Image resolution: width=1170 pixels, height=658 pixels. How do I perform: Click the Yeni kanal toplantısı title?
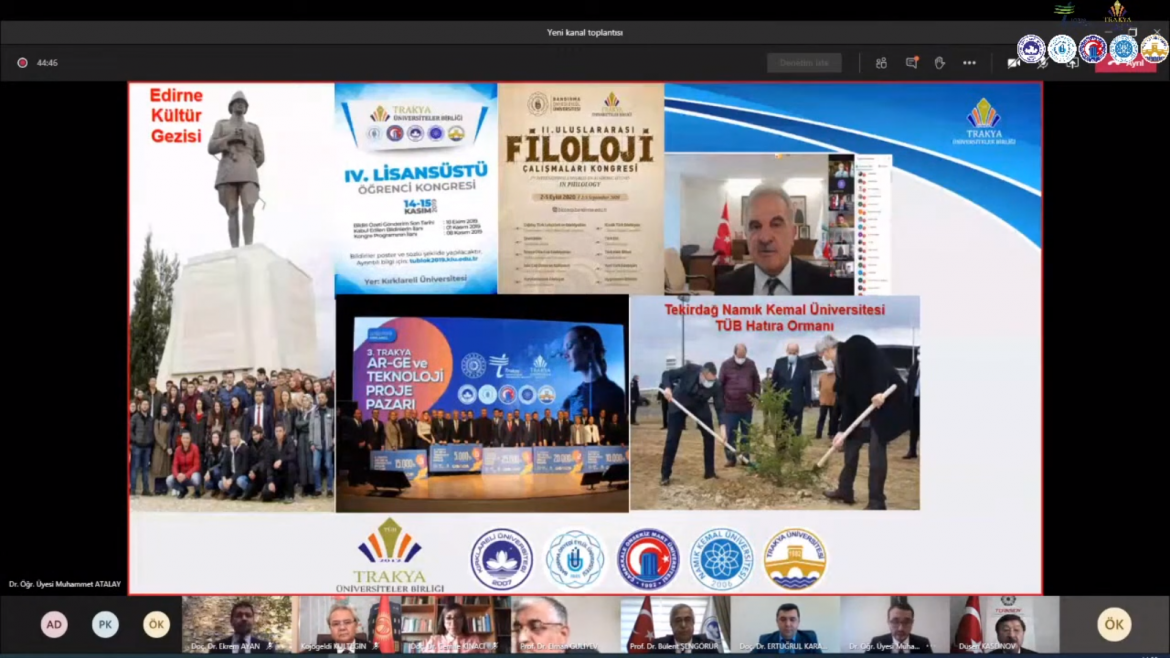[x=585, y=33]
